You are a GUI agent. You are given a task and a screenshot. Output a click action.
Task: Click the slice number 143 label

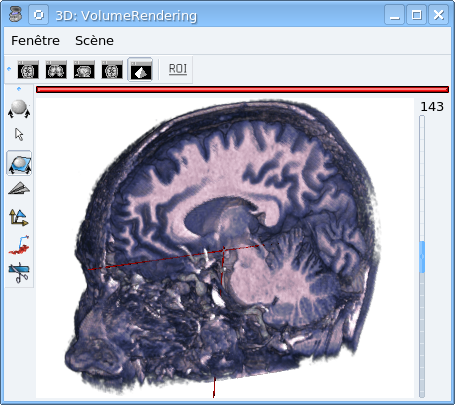coord(432,107)
